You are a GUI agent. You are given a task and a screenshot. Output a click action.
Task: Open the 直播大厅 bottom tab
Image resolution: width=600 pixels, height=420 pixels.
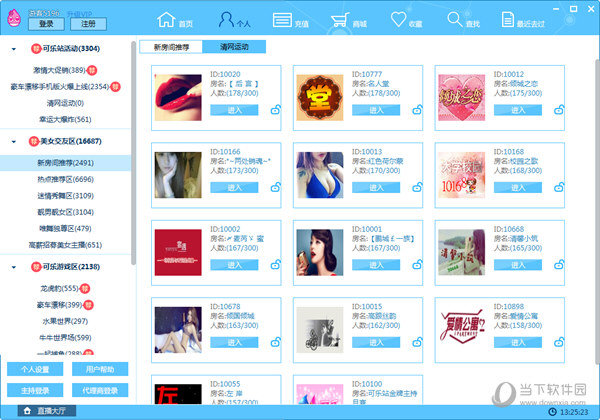tap(47, 411)
